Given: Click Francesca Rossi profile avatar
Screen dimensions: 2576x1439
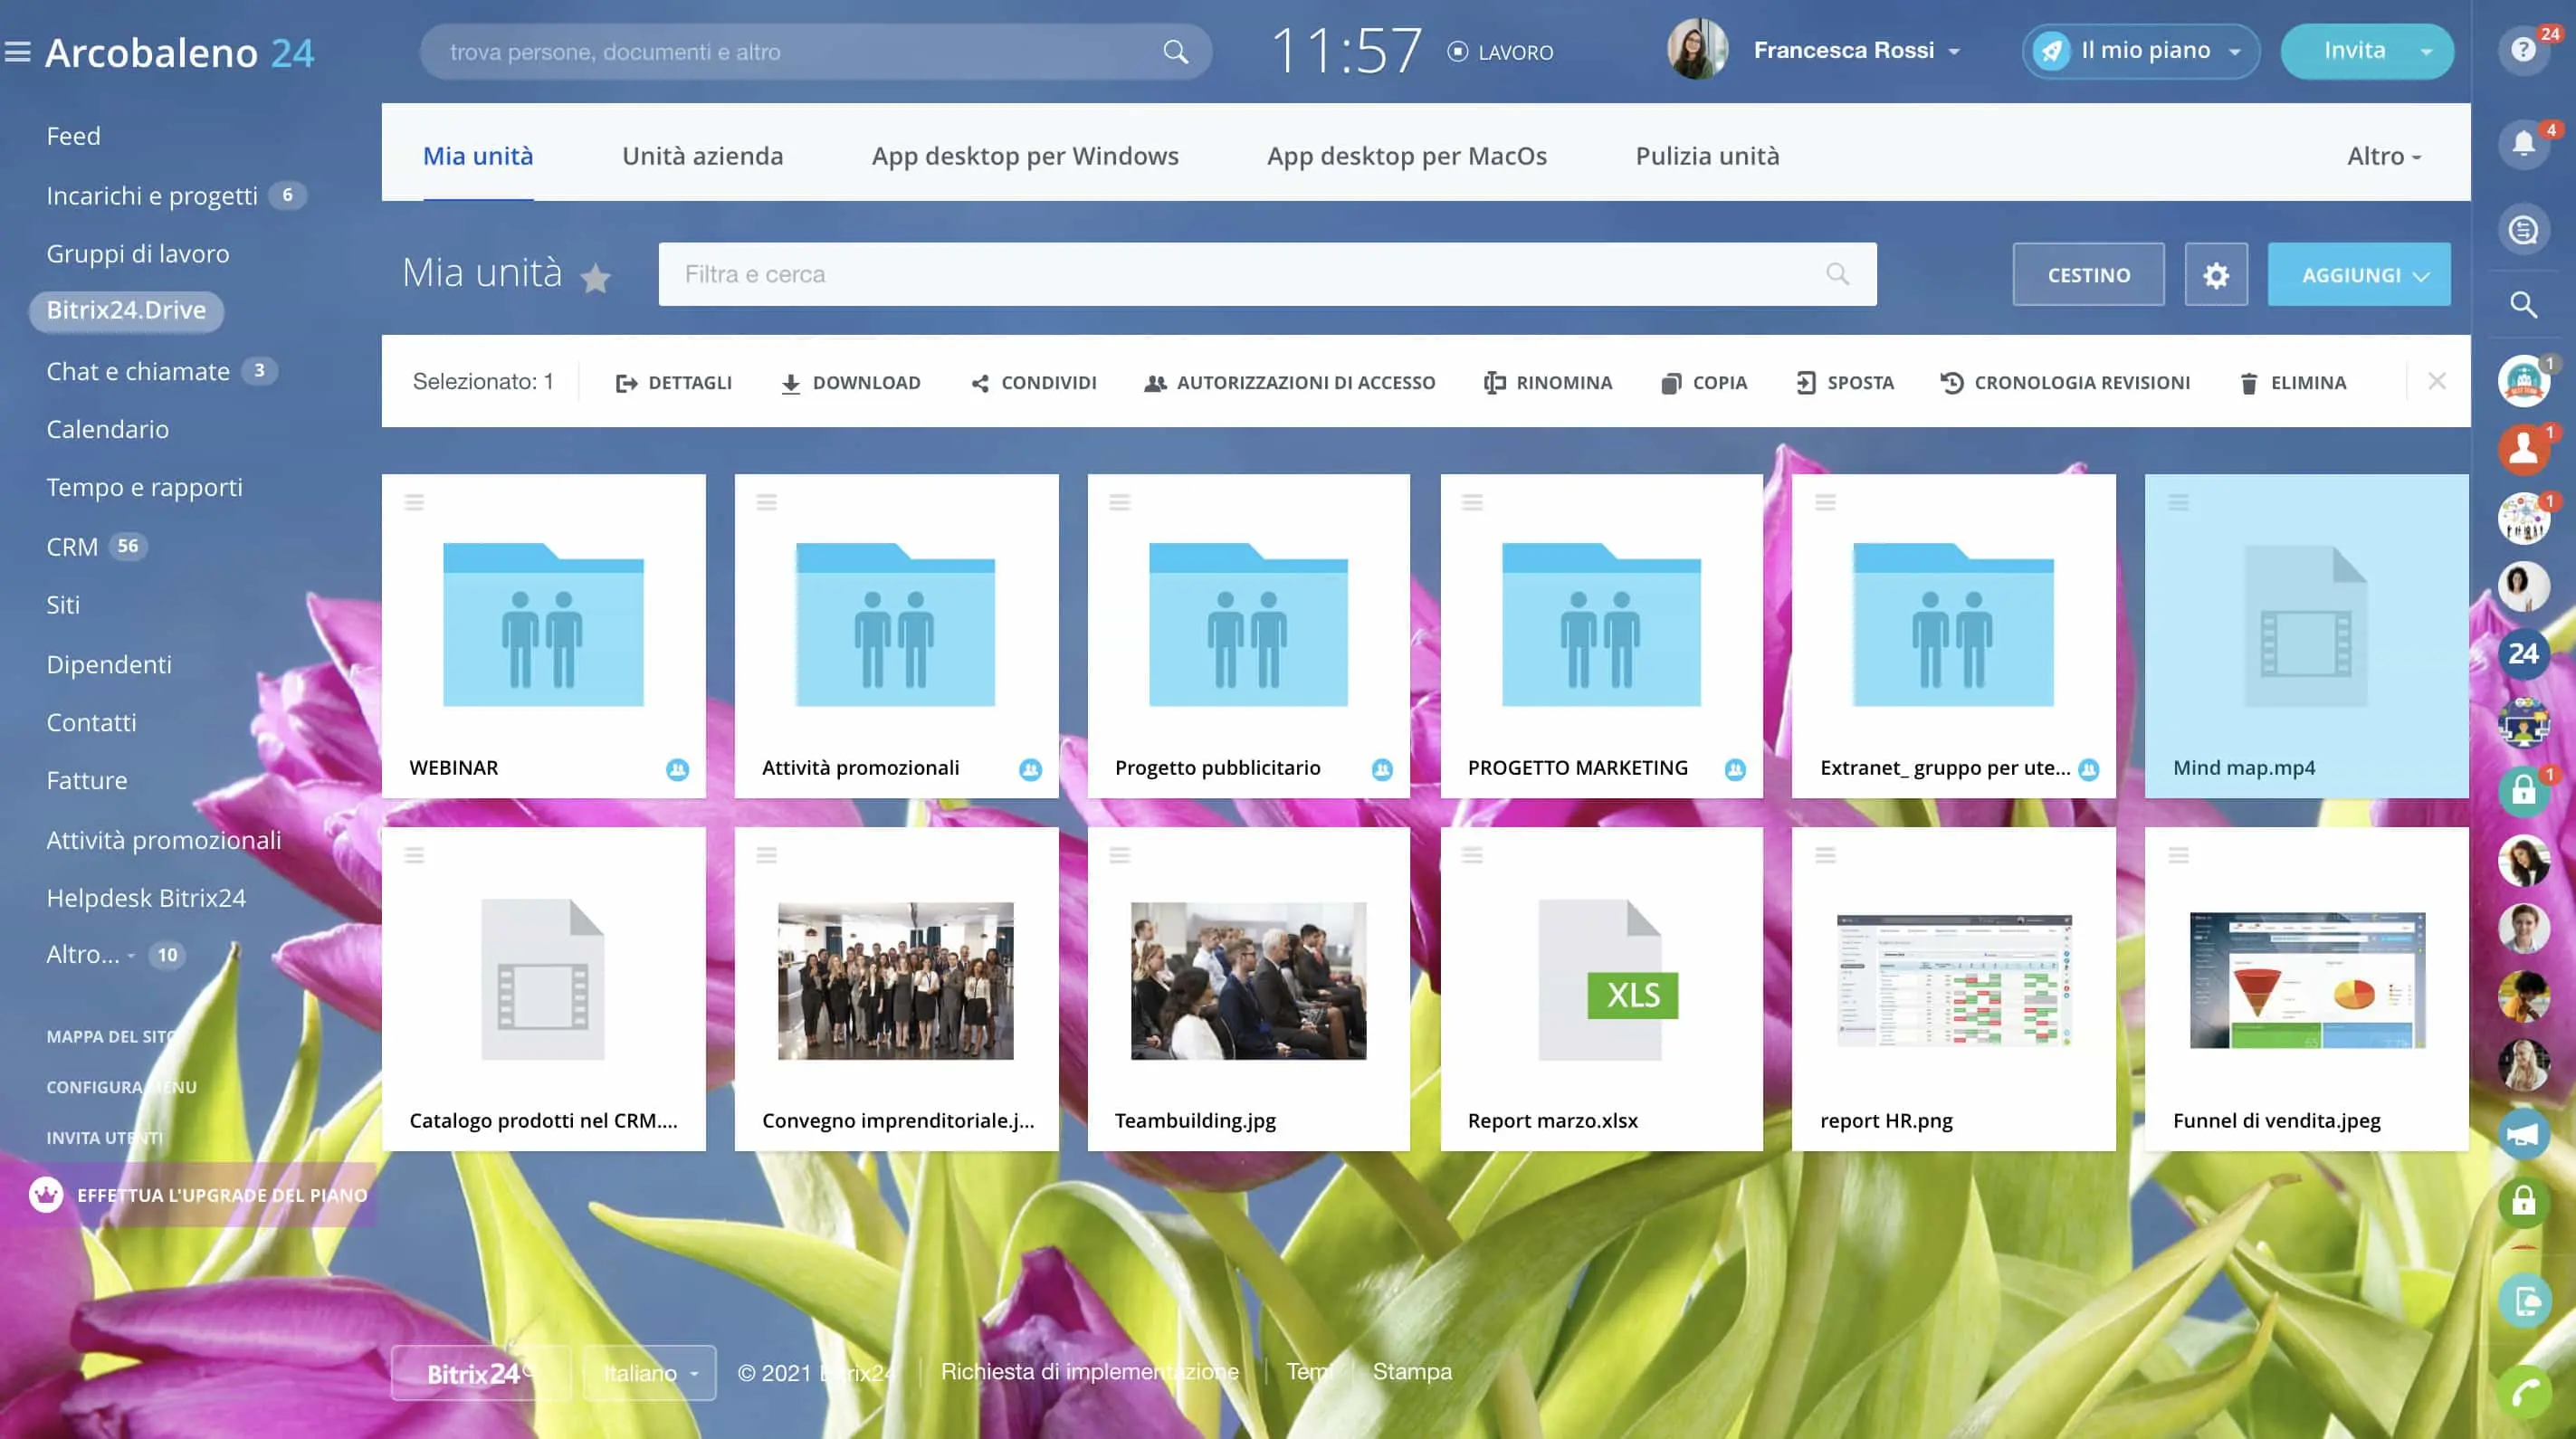Looking at the screenshot, I should [1696, 50].
